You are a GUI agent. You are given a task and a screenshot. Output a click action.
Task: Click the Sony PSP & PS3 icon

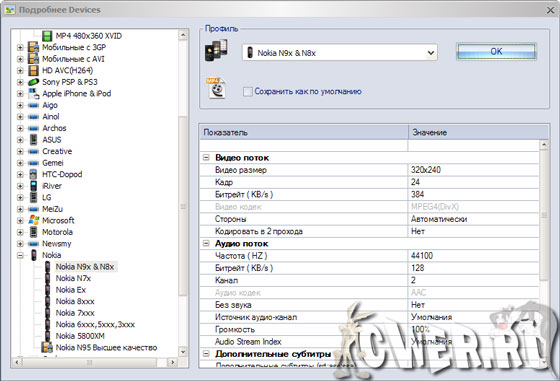pos(34,82)
